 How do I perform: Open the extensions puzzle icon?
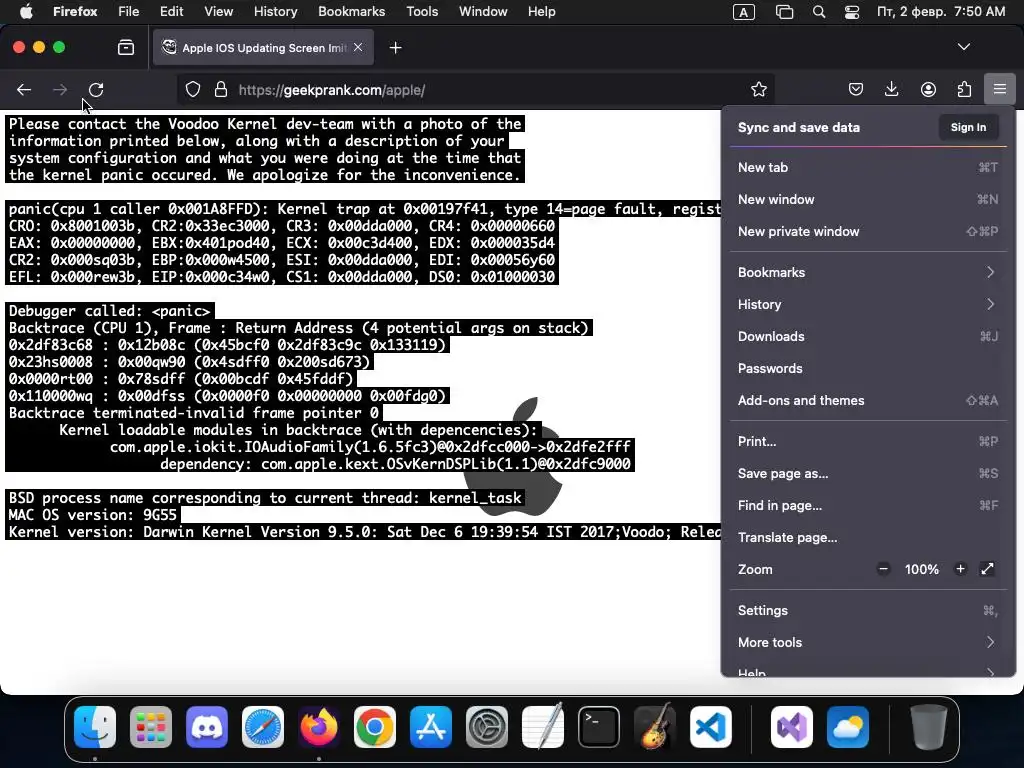(x=964, y=89)
